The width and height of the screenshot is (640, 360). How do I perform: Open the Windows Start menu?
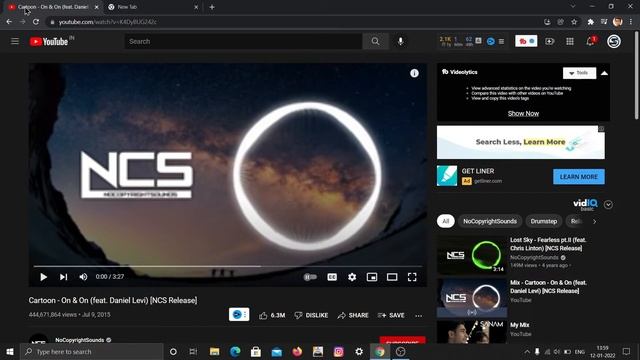click(x=10, y=351)
